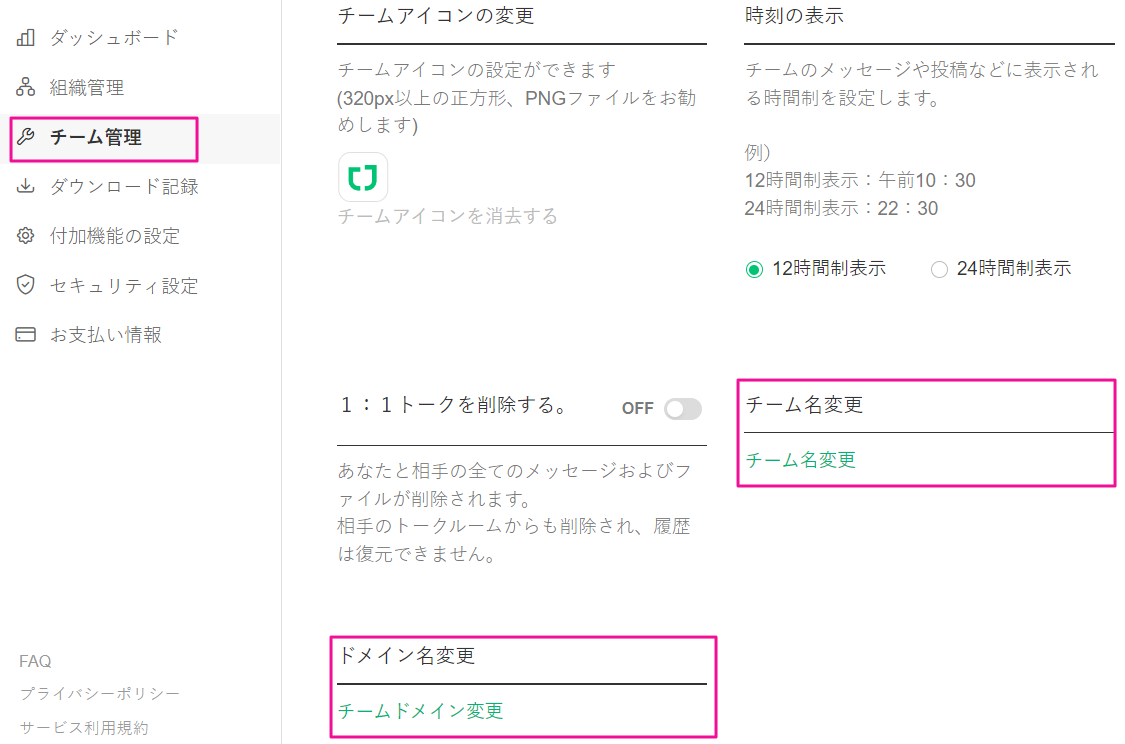Click the team management wrench icon

[x=26, y=137]
